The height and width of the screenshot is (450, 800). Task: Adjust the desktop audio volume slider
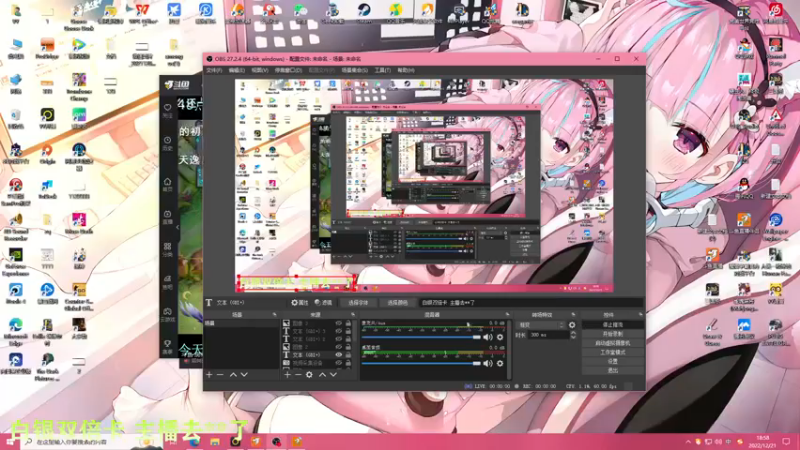(x=421, y=363)
